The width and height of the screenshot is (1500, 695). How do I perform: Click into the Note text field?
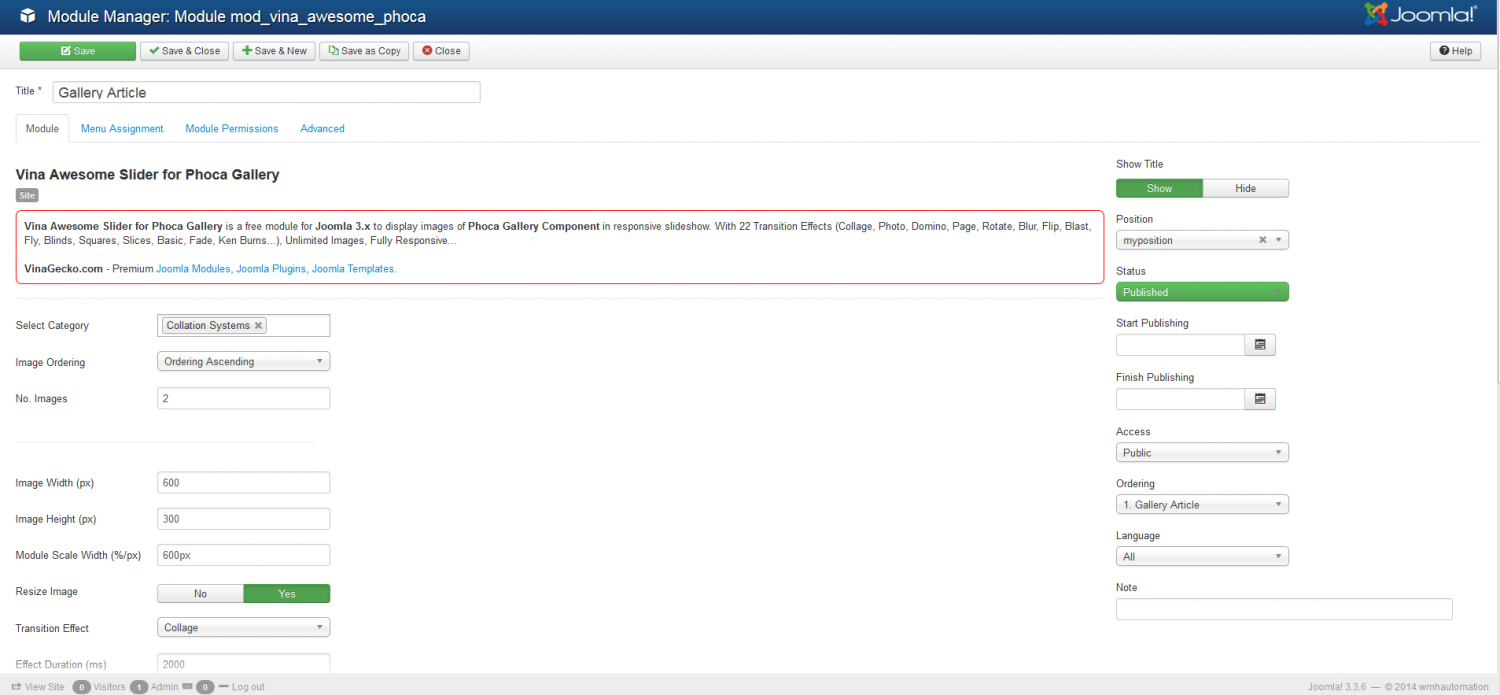(1283, 609)
